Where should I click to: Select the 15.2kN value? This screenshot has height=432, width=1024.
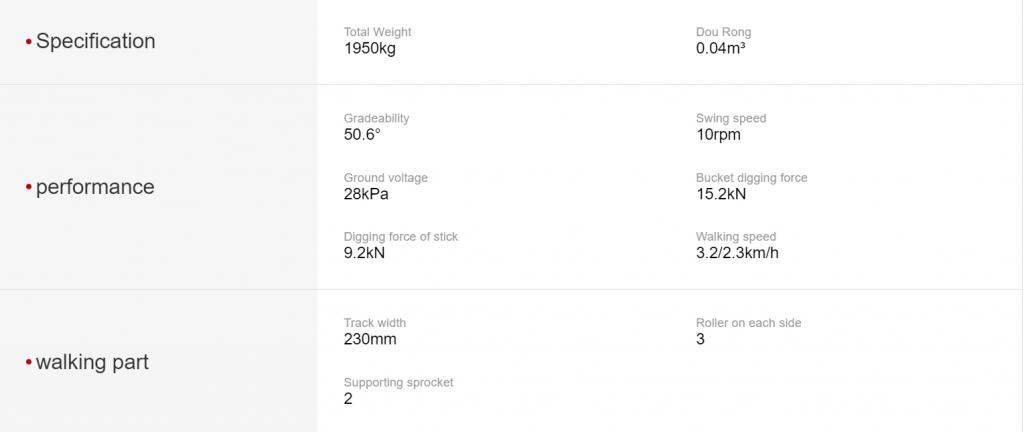(x=721, y=194)
